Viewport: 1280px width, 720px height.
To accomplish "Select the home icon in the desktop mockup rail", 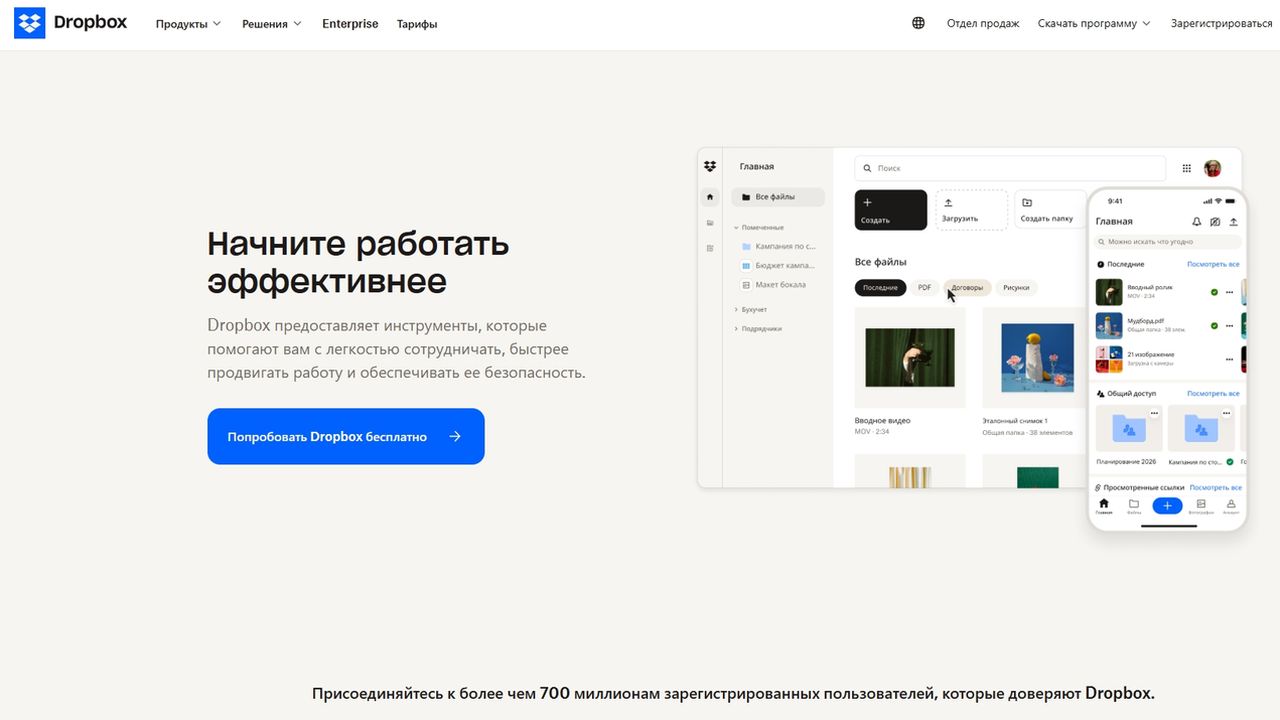I will (x=710, y=197).
